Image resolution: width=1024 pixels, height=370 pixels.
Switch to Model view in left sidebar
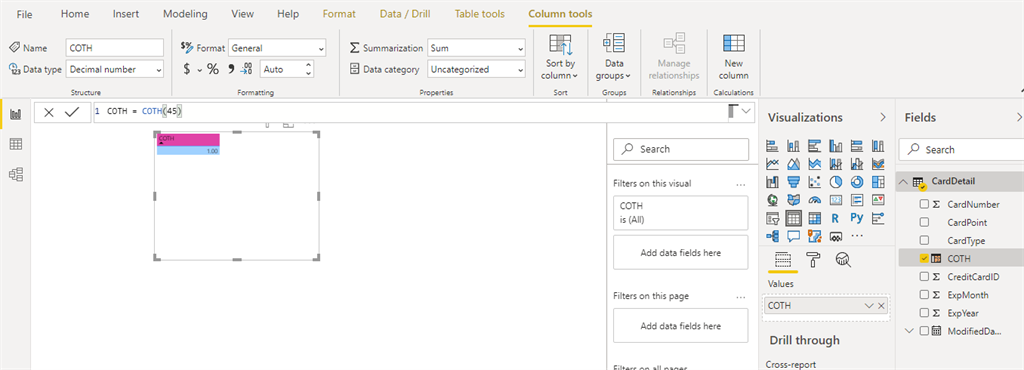pos(16,174)
